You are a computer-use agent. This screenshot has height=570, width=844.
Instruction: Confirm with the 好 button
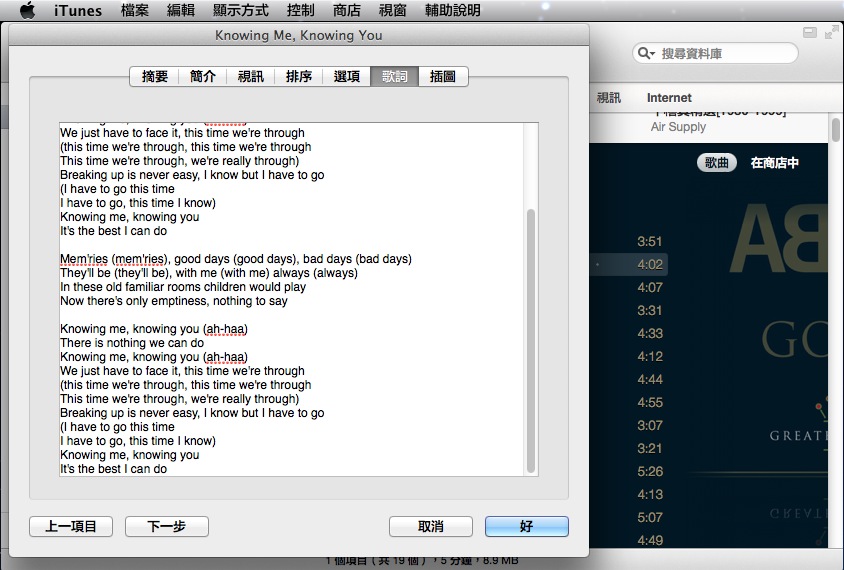[526, 526]
